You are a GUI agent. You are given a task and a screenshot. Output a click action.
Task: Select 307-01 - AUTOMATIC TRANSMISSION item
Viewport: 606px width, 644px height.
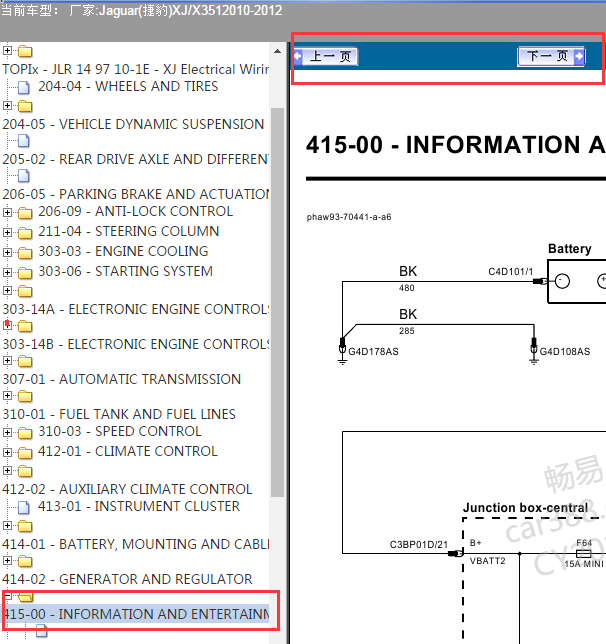(122, 379)
